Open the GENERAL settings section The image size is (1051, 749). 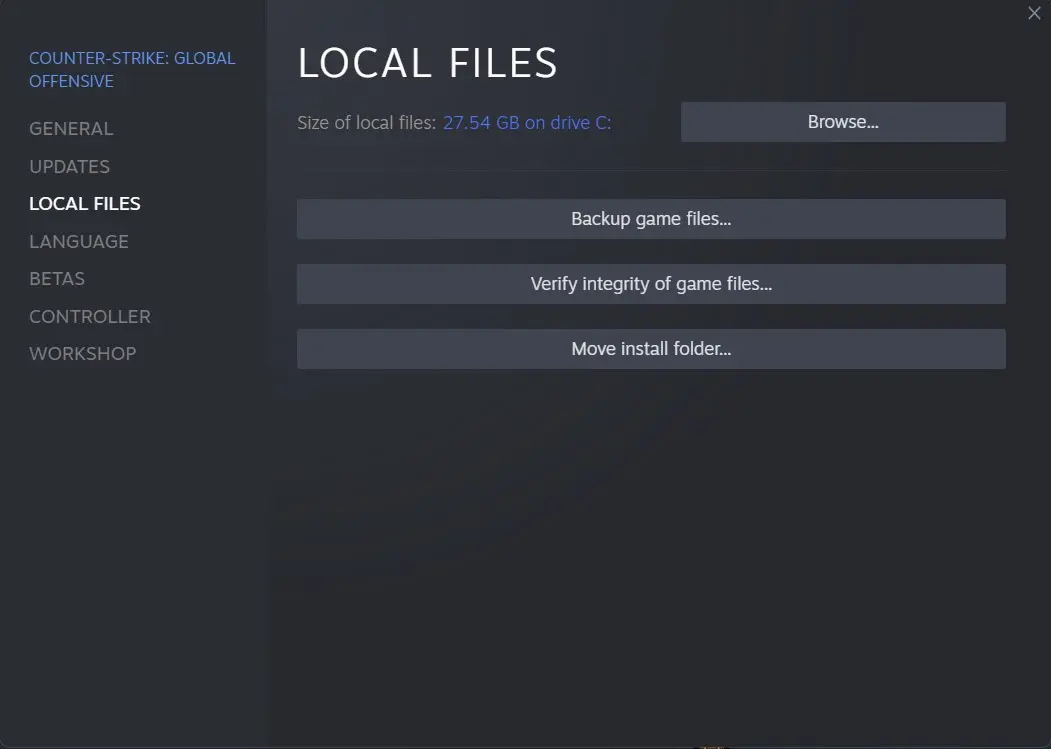(70, 128)
